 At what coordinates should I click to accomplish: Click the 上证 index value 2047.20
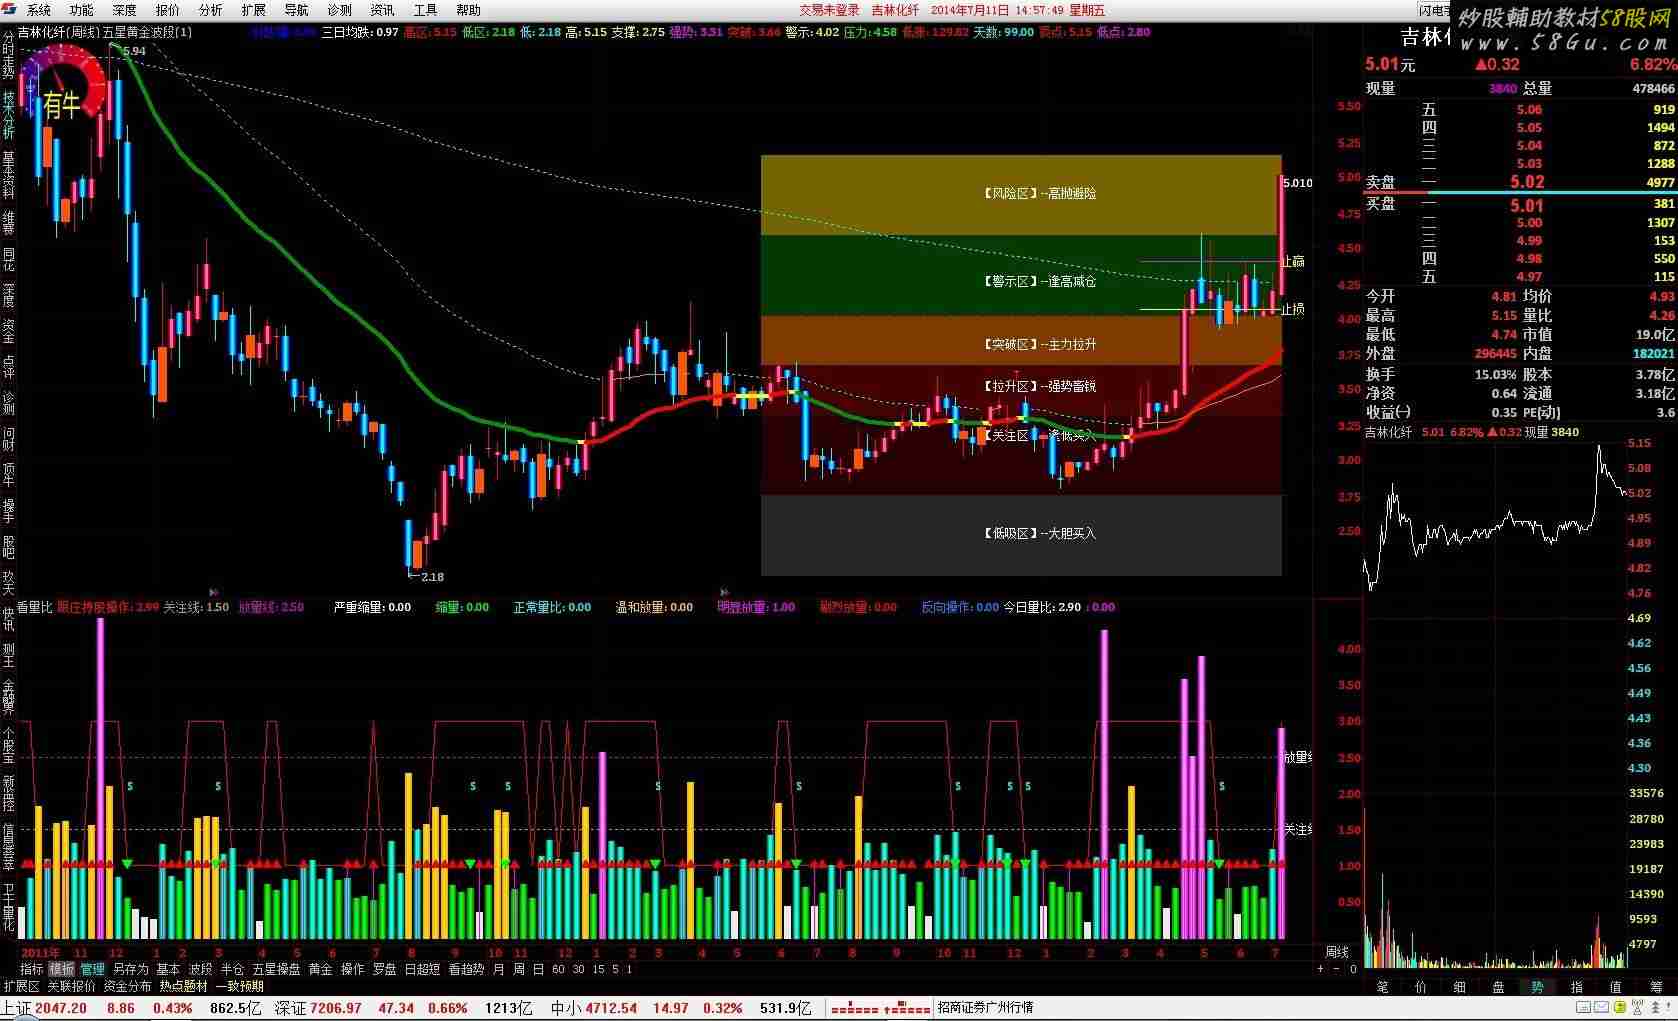pyautogui.click(x=61, y=1008)
